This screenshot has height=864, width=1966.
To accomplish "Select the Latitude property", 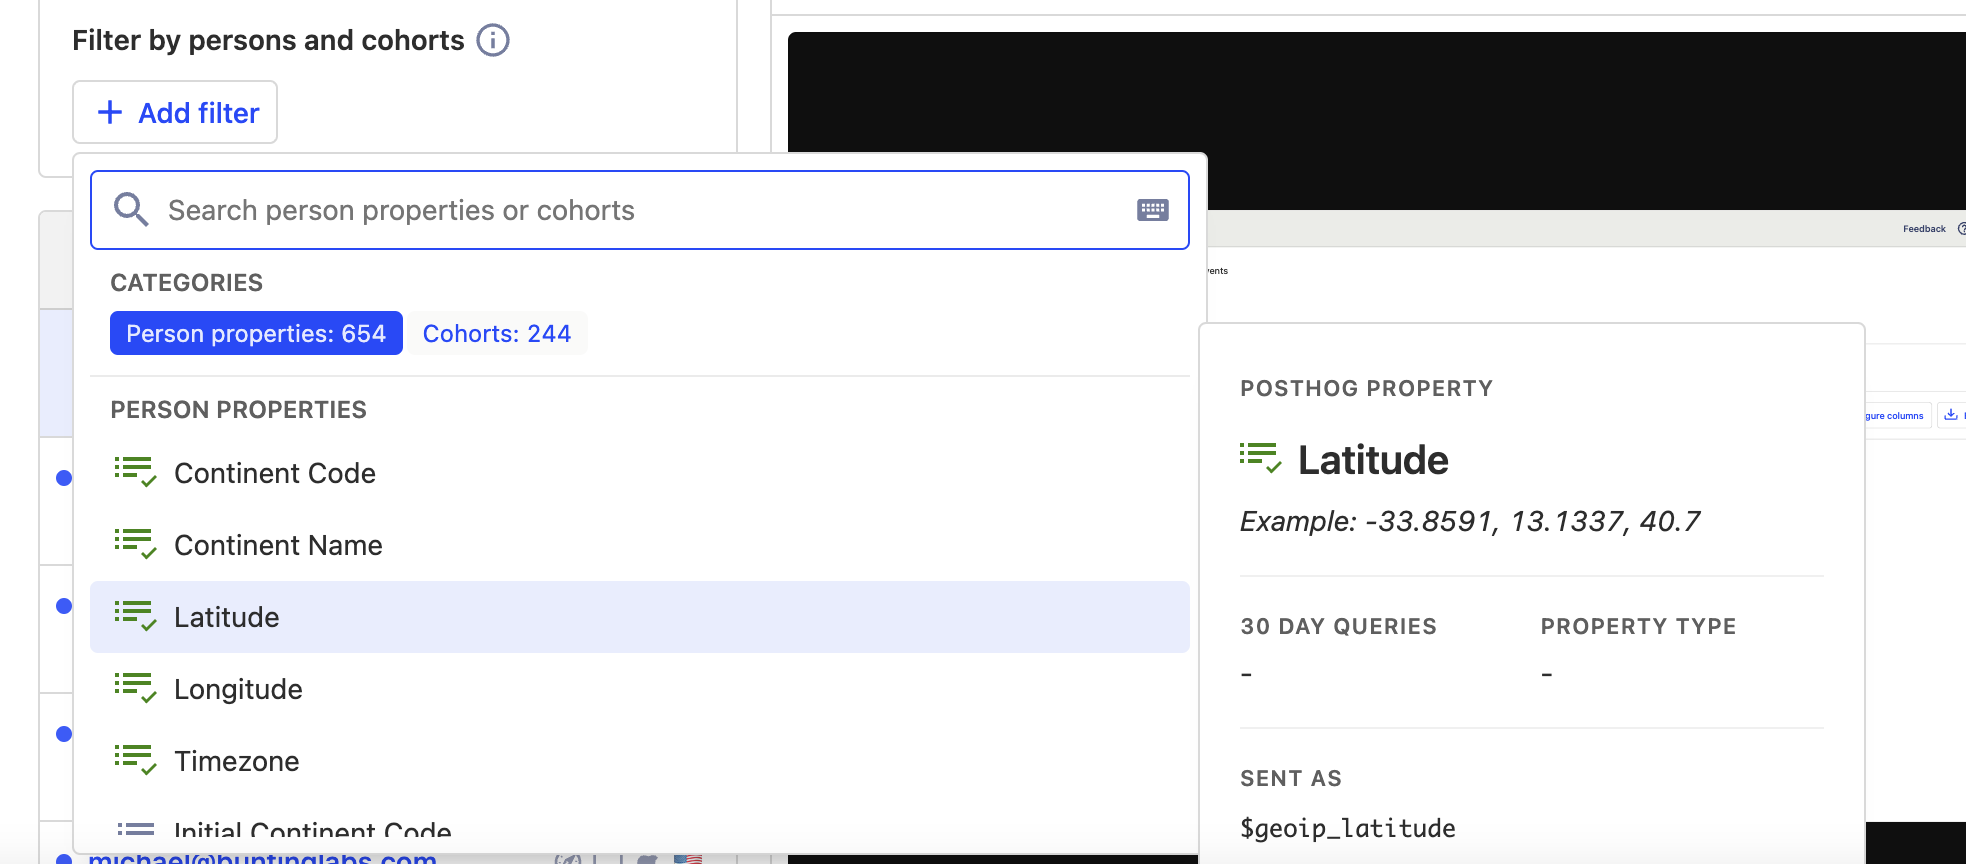I will 227,617.
